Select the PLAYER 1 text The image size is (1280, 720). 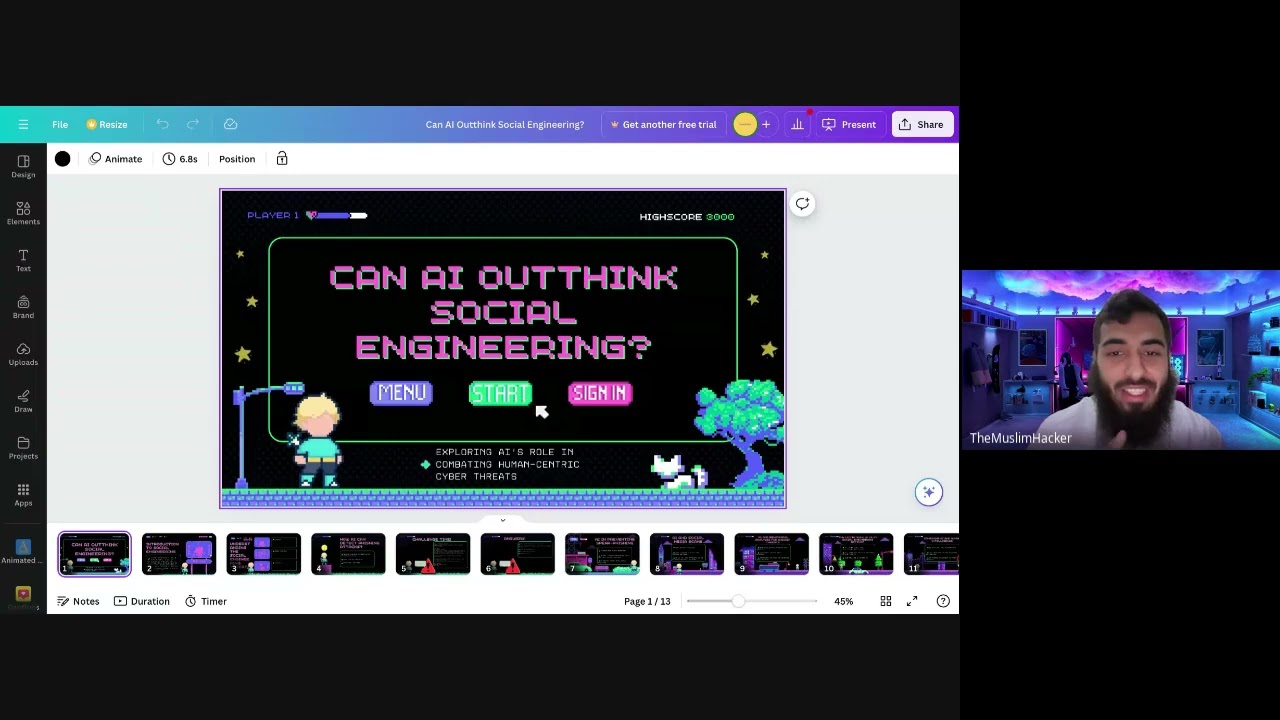tap(273, 215)
